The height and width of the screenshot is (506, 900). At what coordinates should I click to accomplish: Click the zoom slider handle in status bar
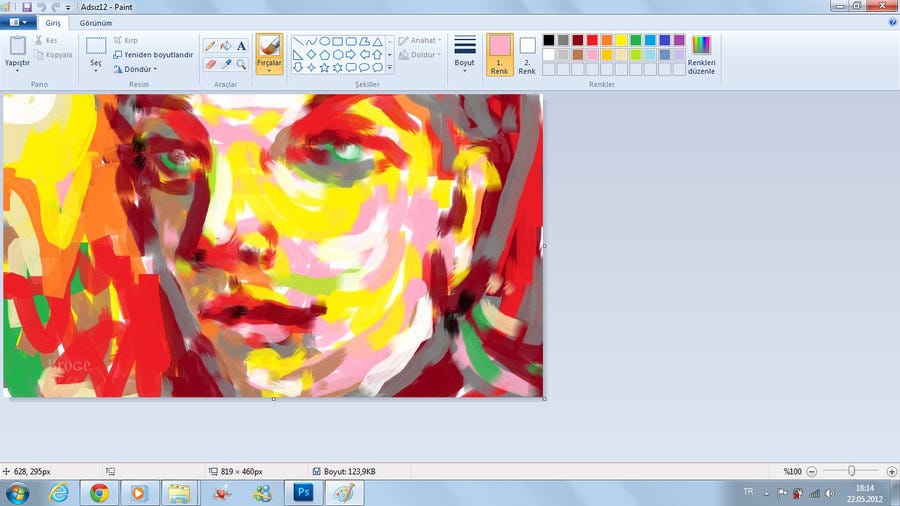coord(852,471)
